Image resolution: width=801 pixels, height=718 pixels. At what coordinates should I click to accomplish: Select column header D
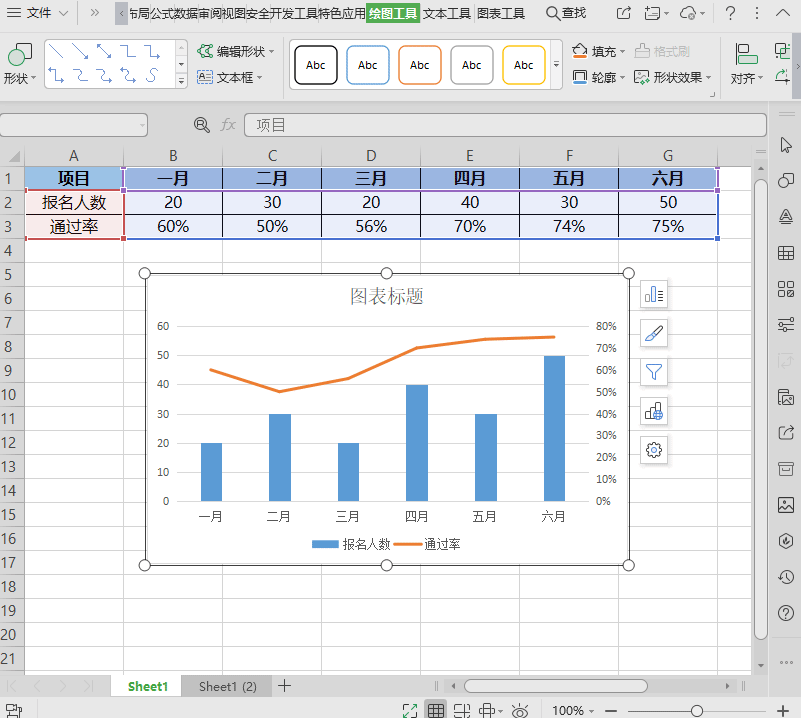[x=371, y=156]
